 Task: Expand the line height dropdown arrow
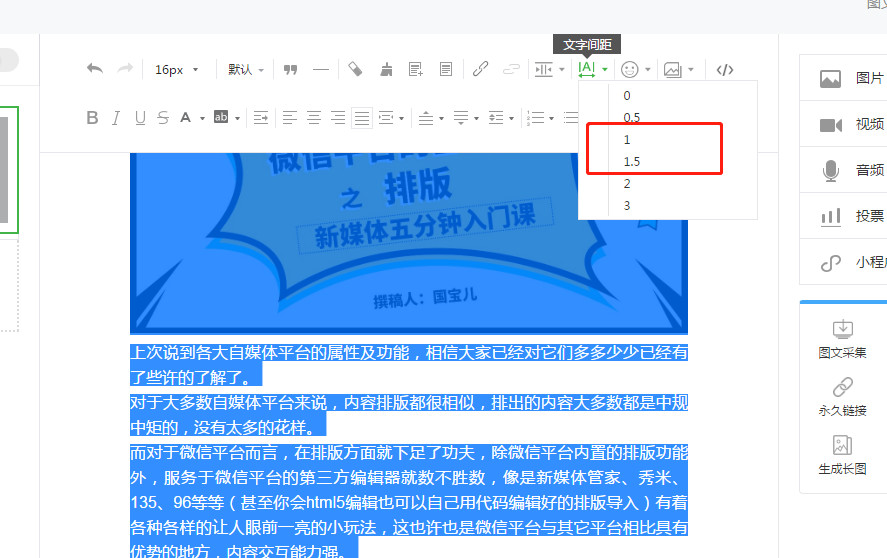[x=511, y=118]
